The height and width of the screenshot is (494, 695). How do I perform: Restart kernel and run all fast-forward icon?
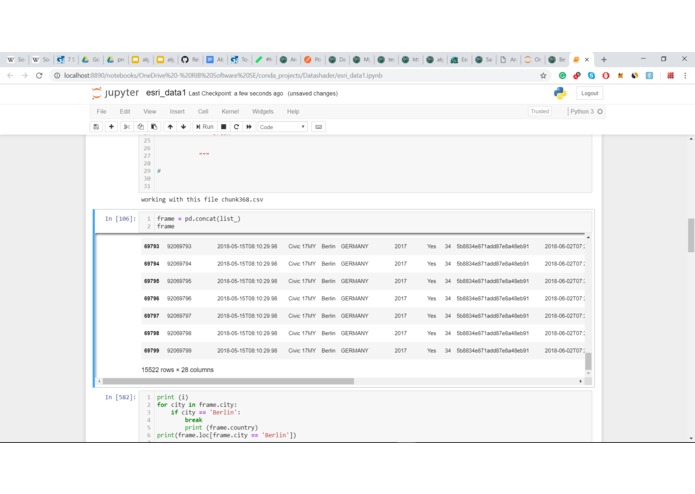(x=249, y=127)
